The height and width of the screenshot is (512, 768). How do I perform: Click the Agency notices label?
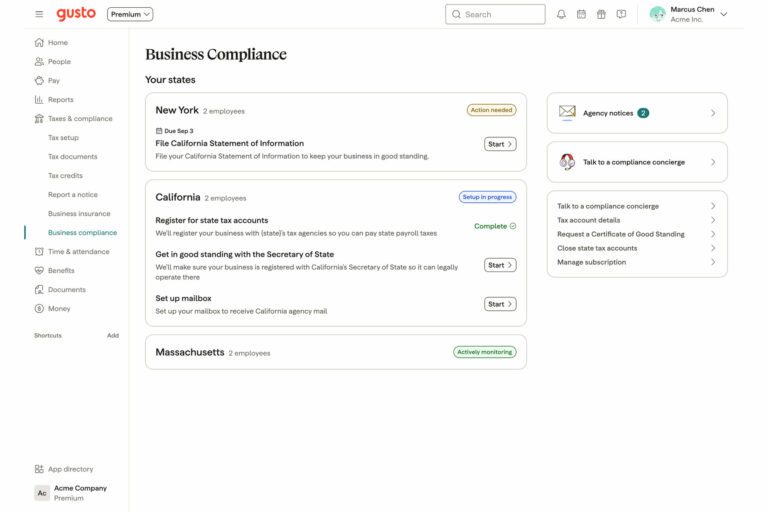(x=608, y=113)
